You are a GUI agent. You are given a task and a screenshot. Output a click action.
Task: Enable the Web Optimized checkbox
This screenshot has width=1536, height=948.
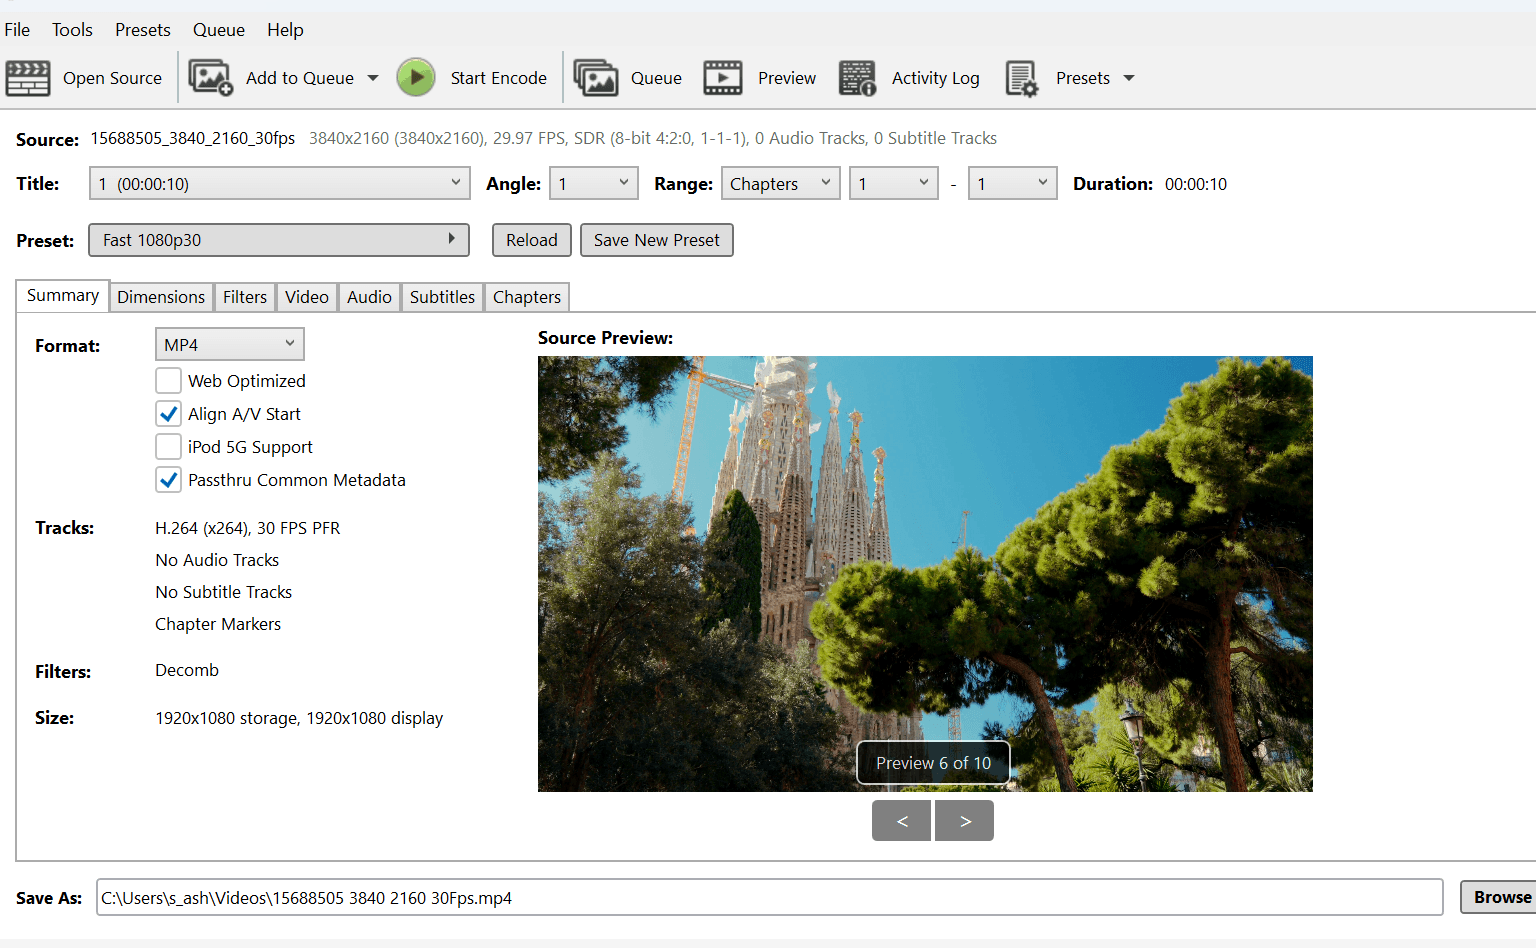pyautogui.click(x=168, y=381)
